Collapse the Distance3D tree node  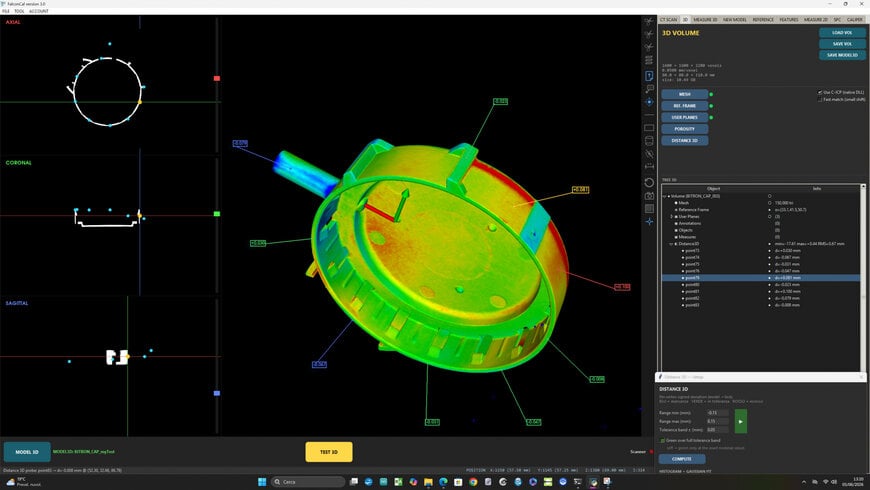(671, 244)
